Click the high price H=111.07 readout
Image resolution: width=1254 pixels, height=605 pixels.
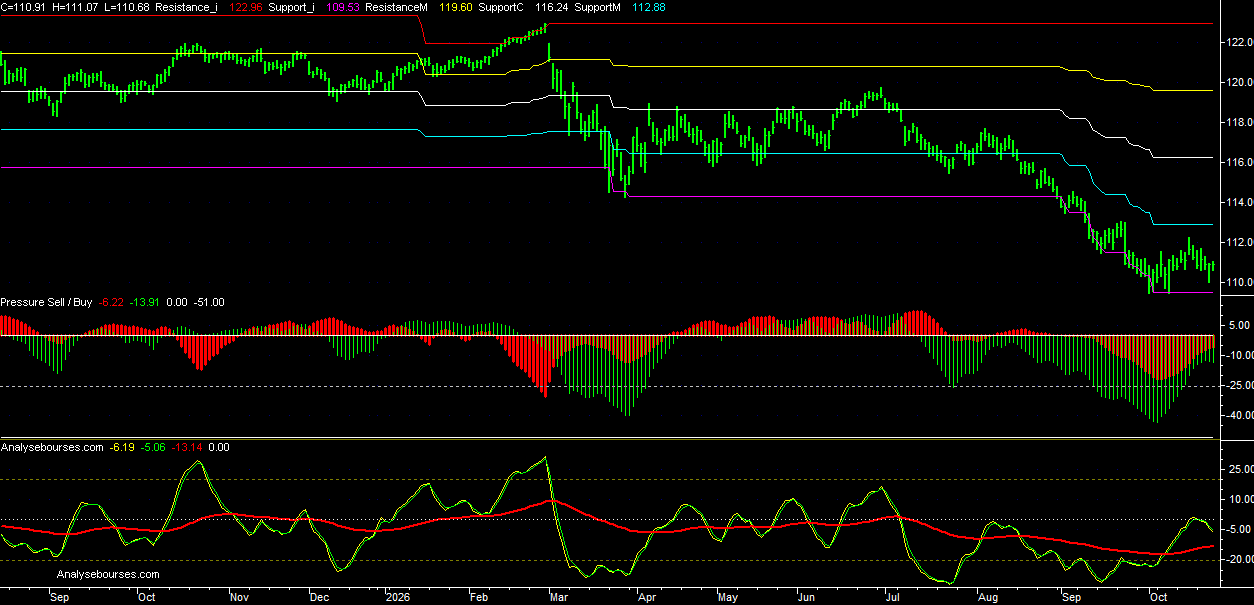73,7
